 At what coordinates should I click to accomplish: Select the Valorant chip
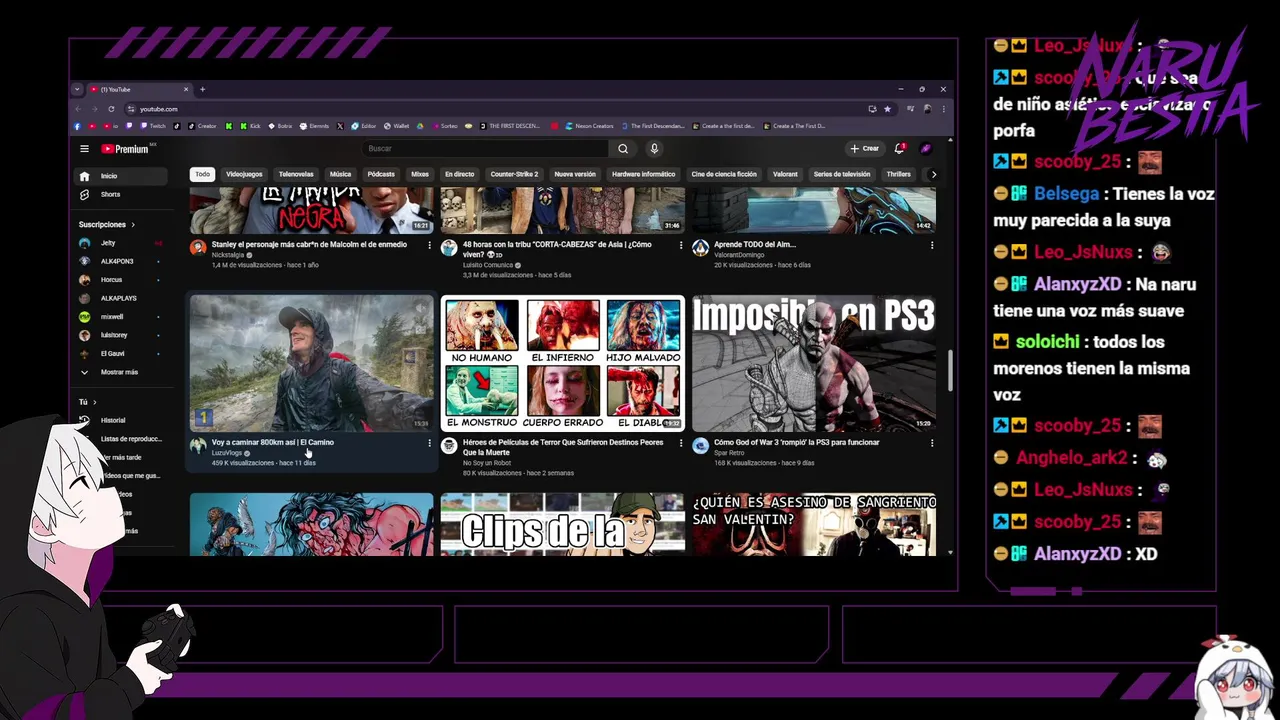[x=785, y=174]
